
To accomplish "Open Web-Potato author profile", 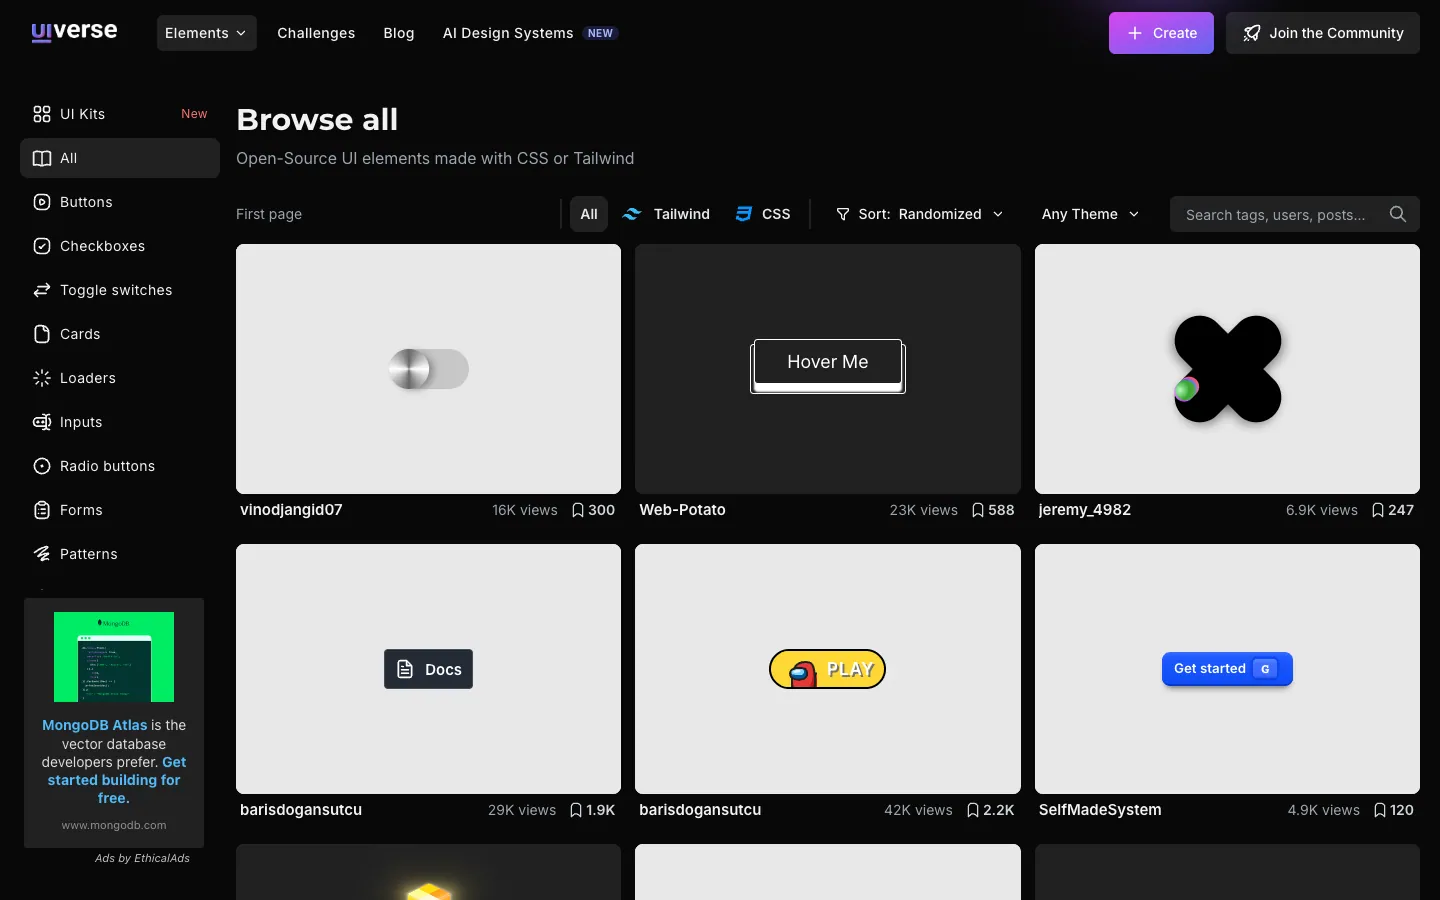I will click(683, 510).
